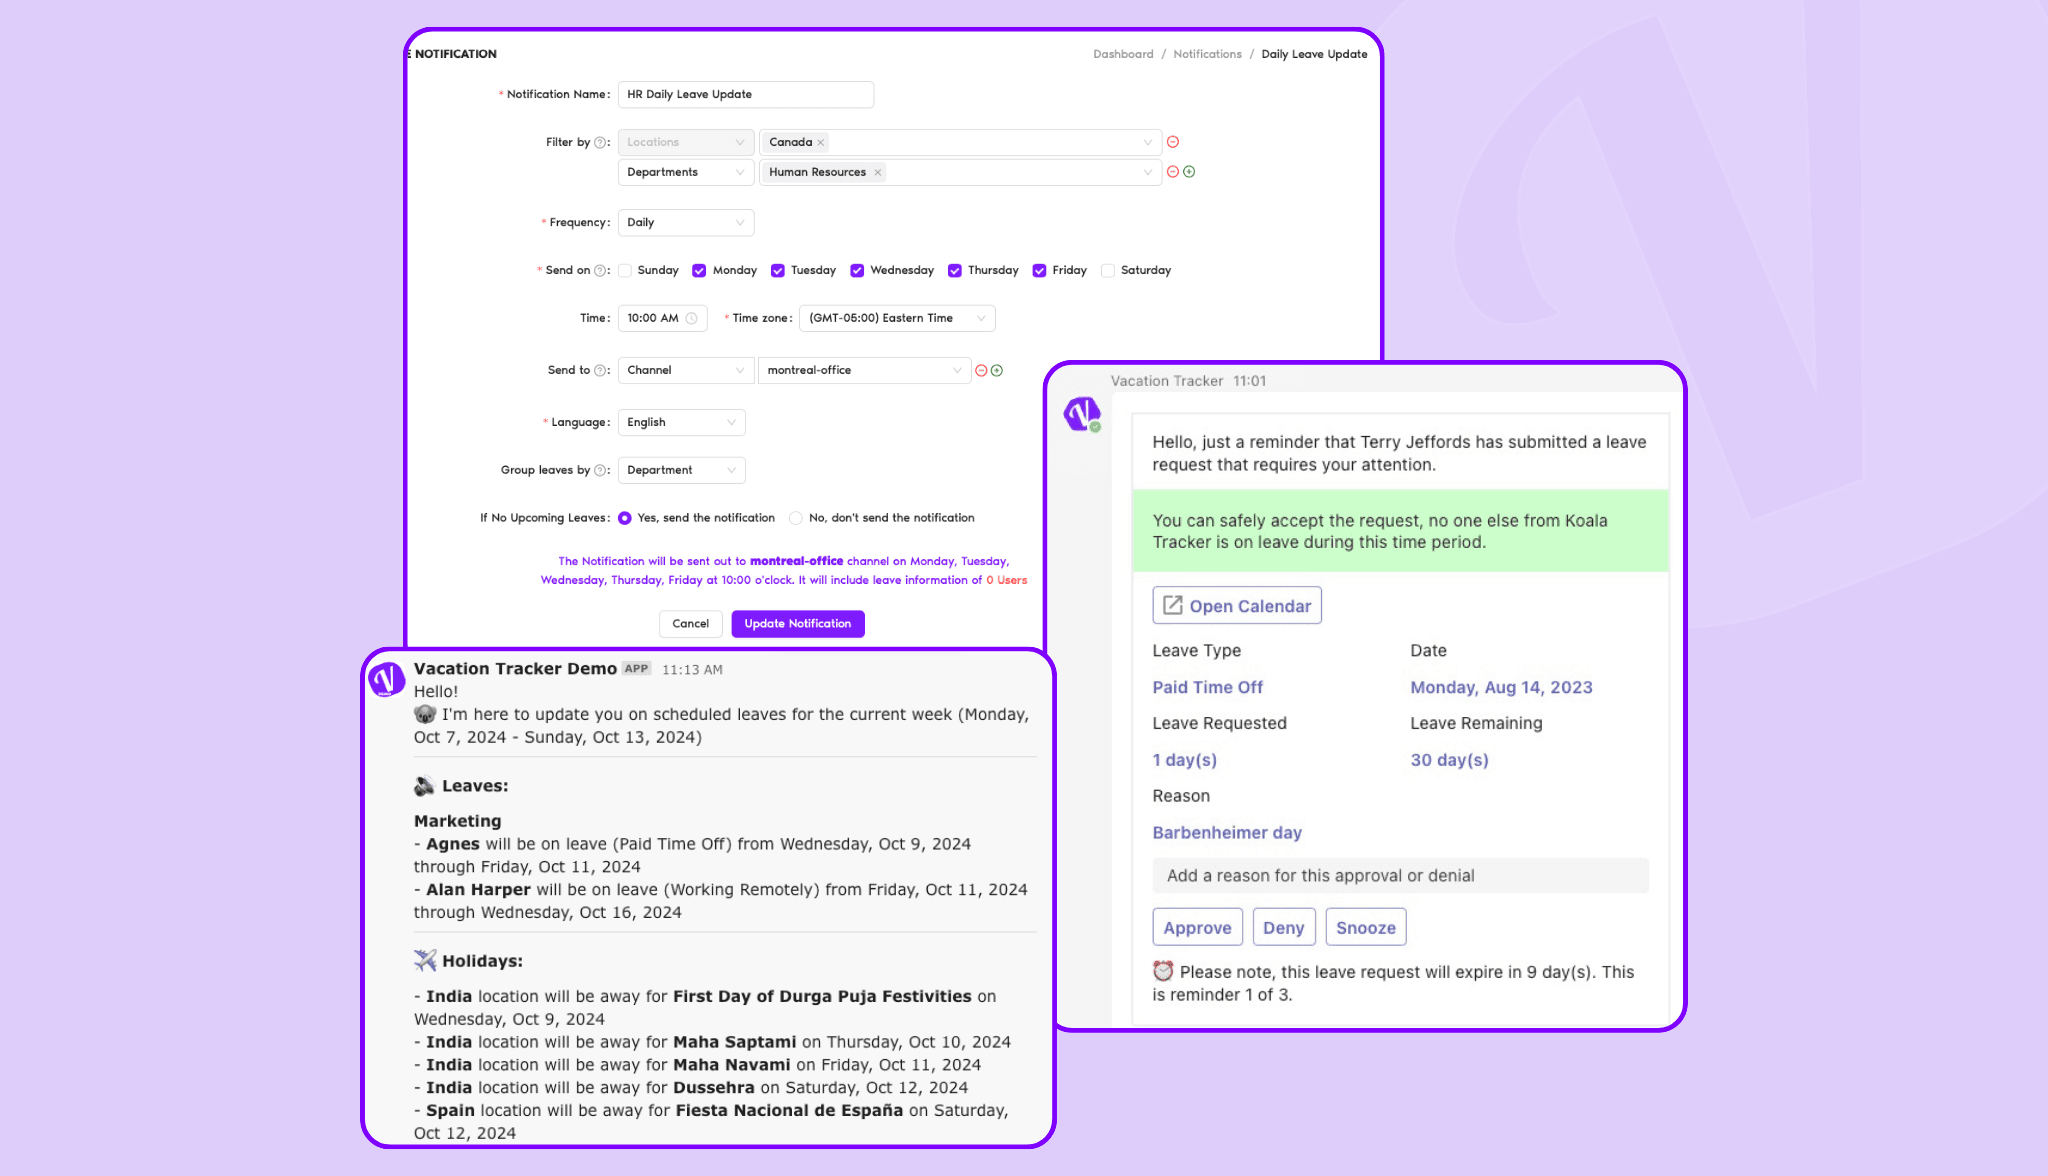Enable the Saturday checkbox
The width and height of the screenshot is (2048, 1176).
click(1108, 271)
